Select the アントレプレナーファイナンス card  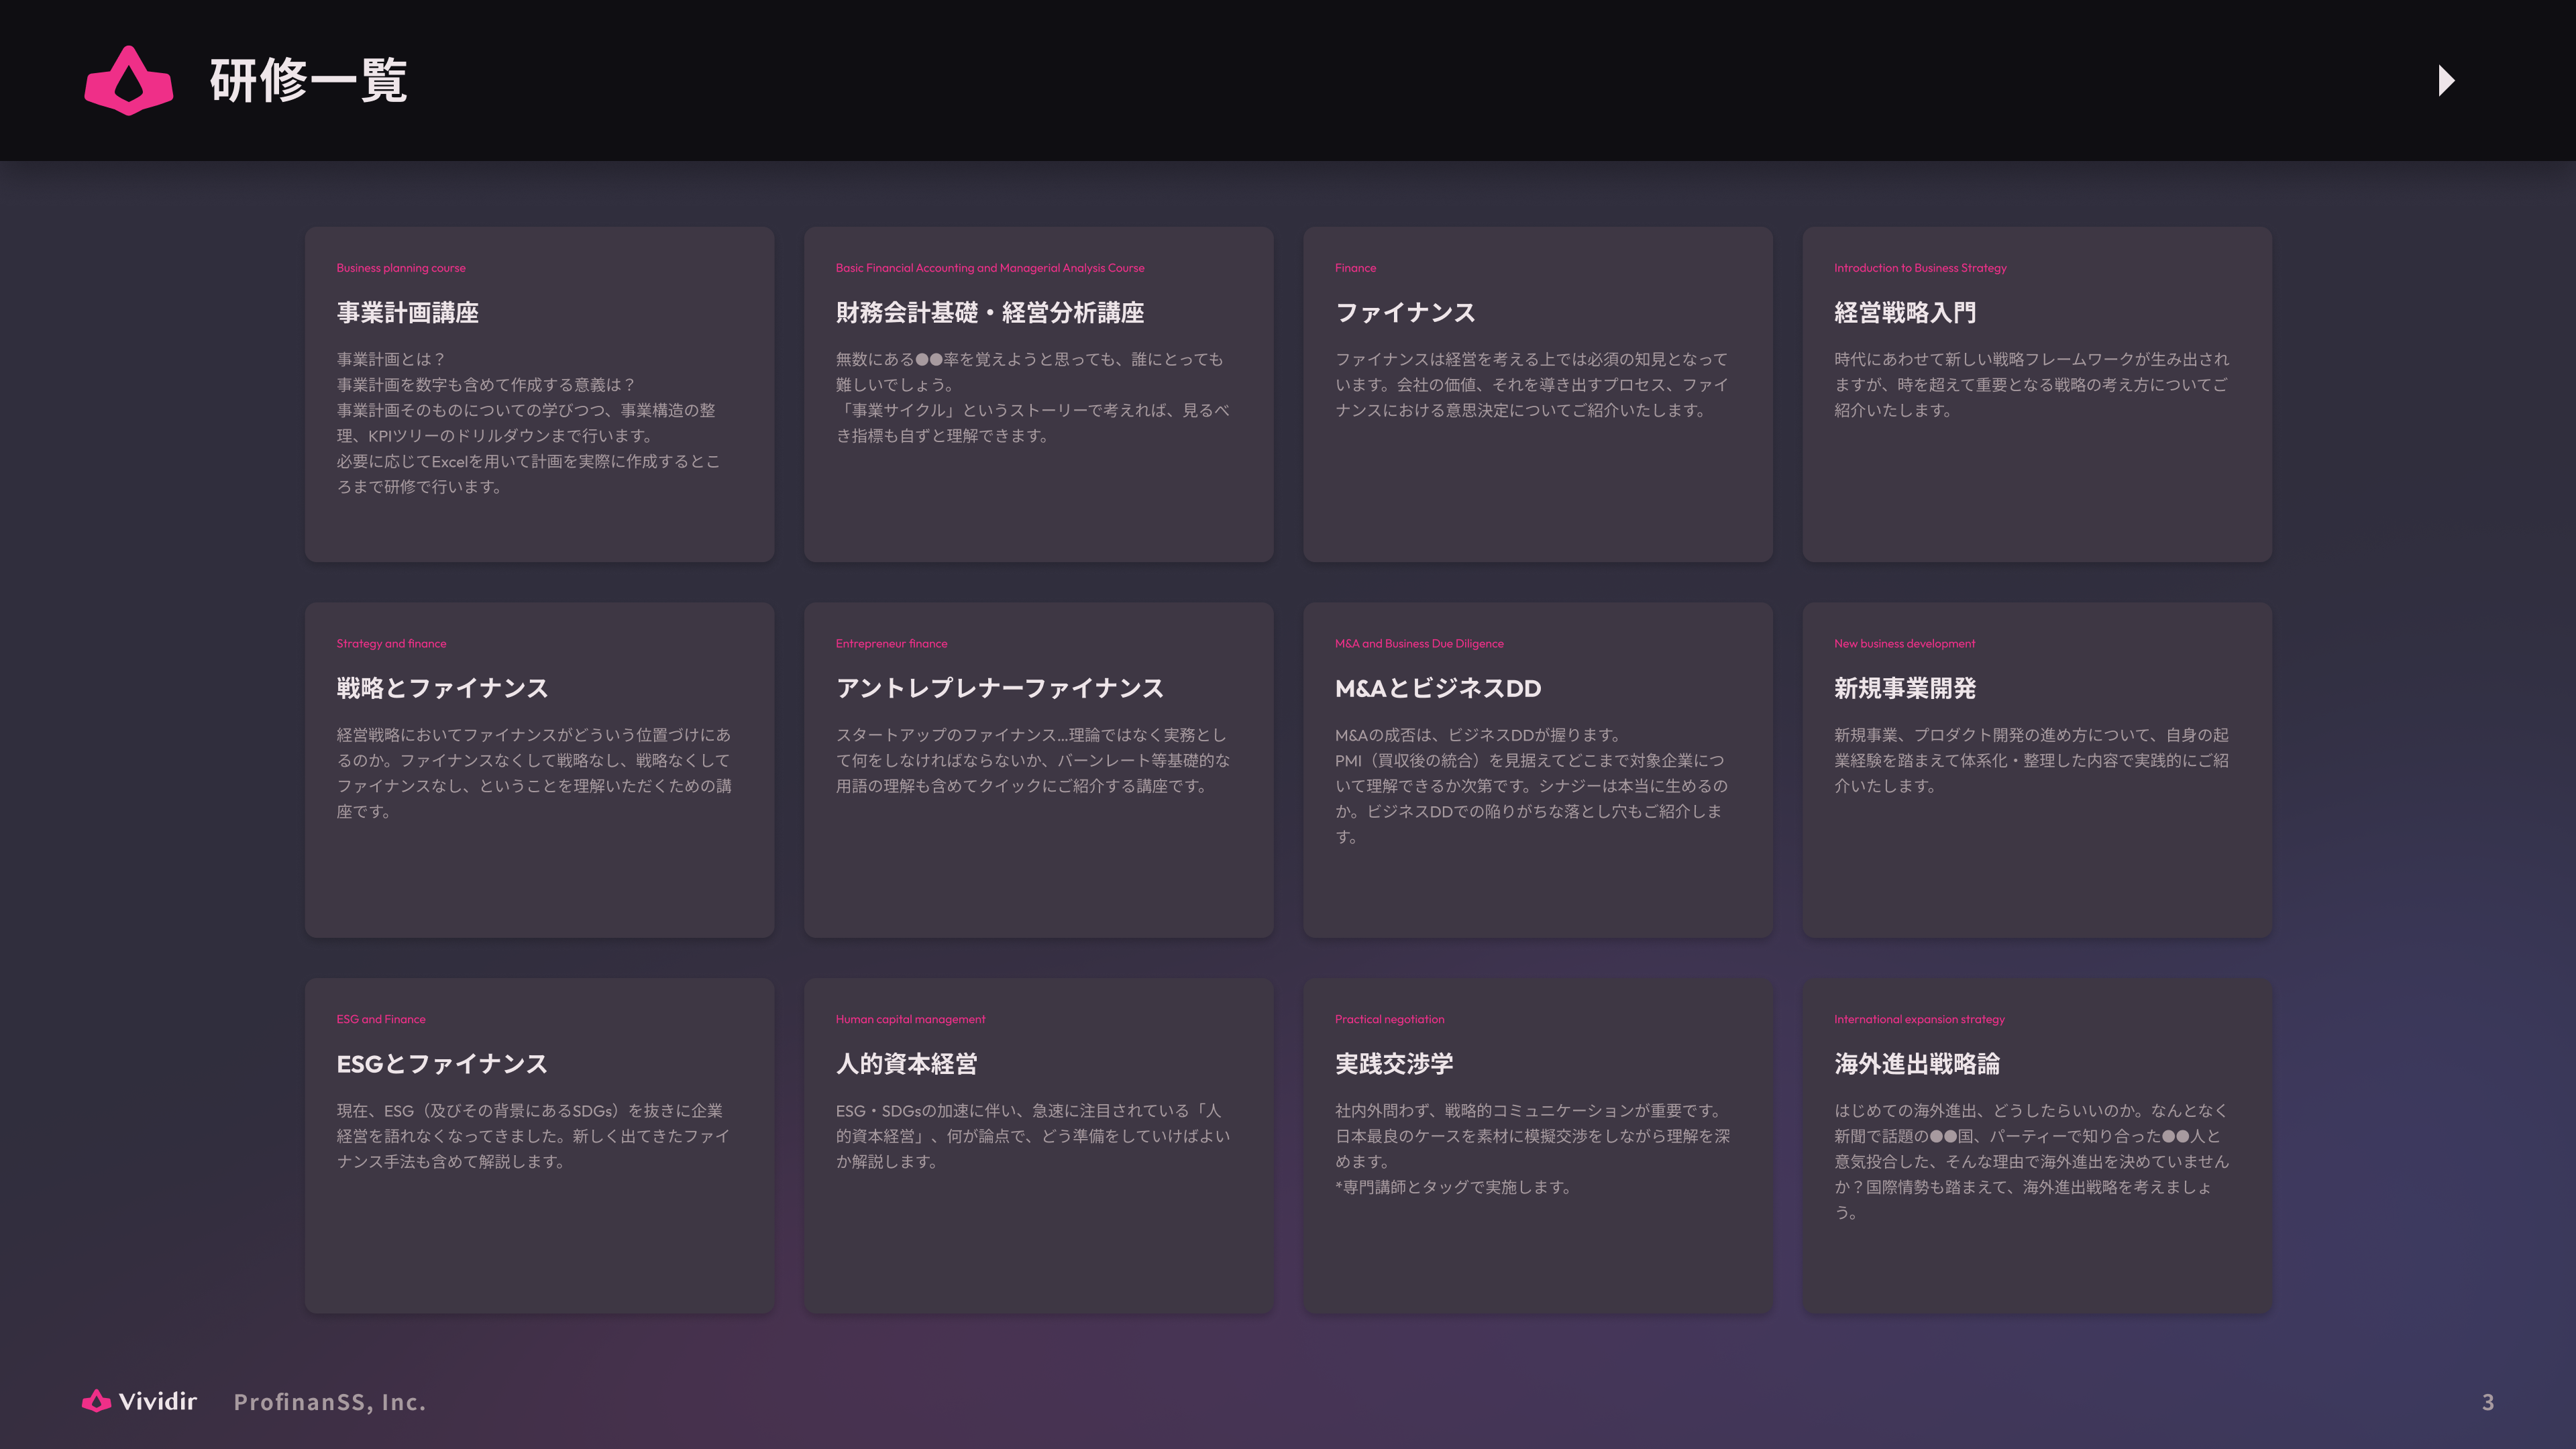pos(1038,769)
